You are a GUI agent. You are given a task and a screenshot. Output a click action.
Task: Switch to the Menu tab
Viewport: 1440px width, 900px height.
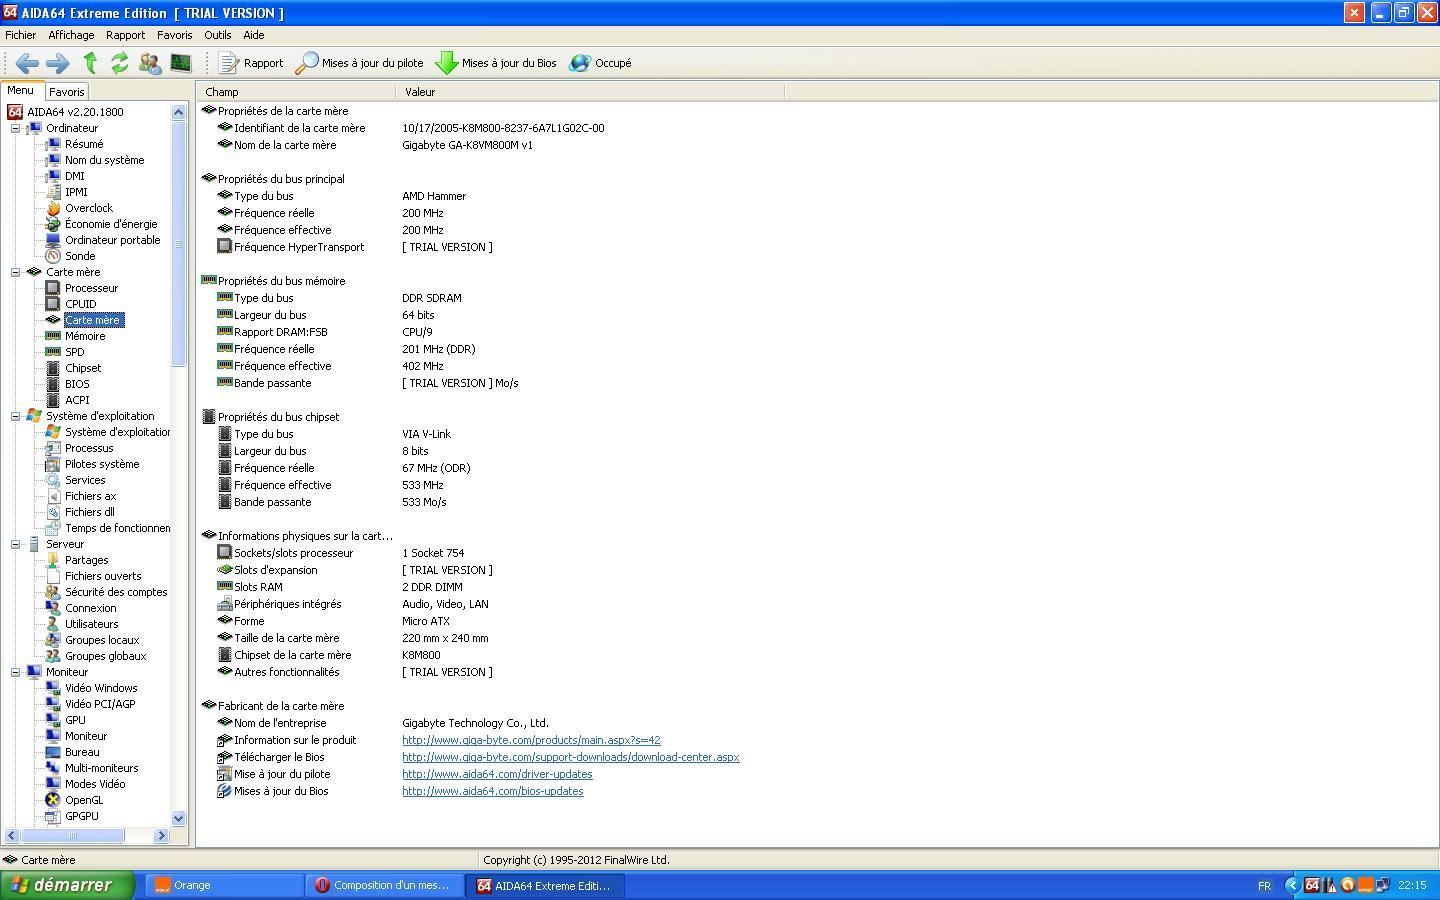(x=20, y=90)
